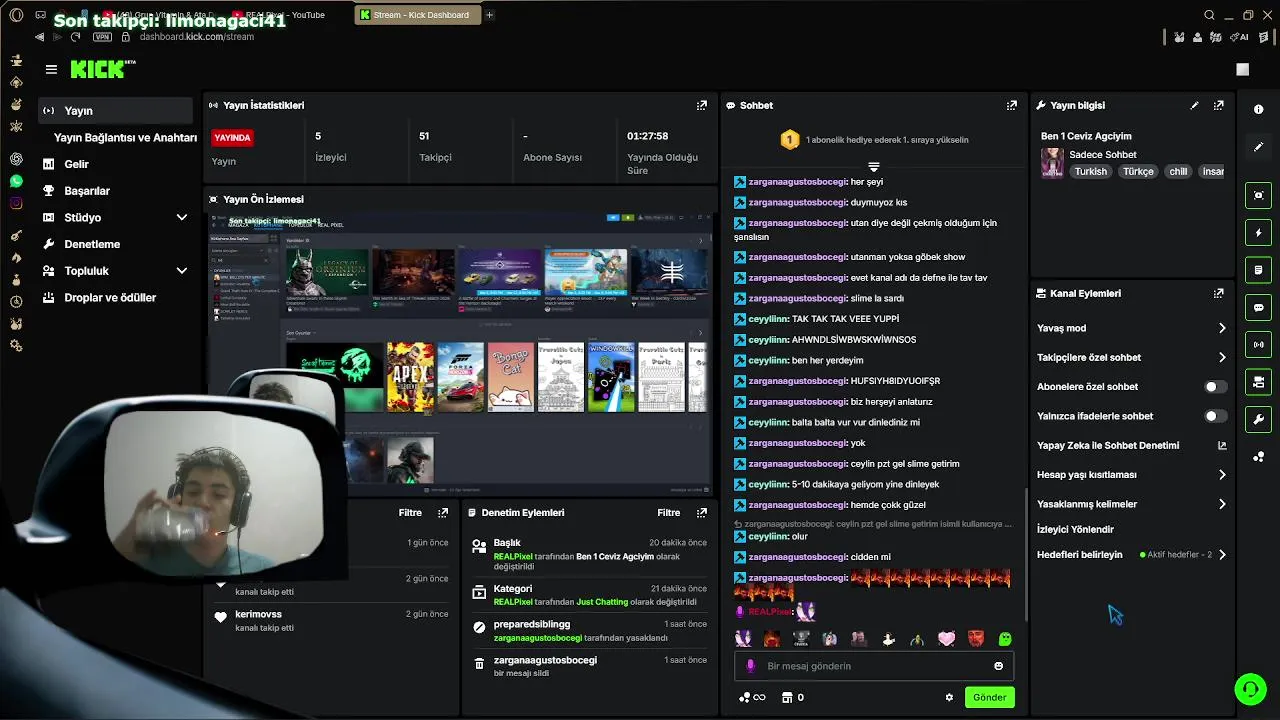Open the live support headset button
The height and width of the screenshot is (720, 1280).
pyautogui.click(x=1249, y=689)
